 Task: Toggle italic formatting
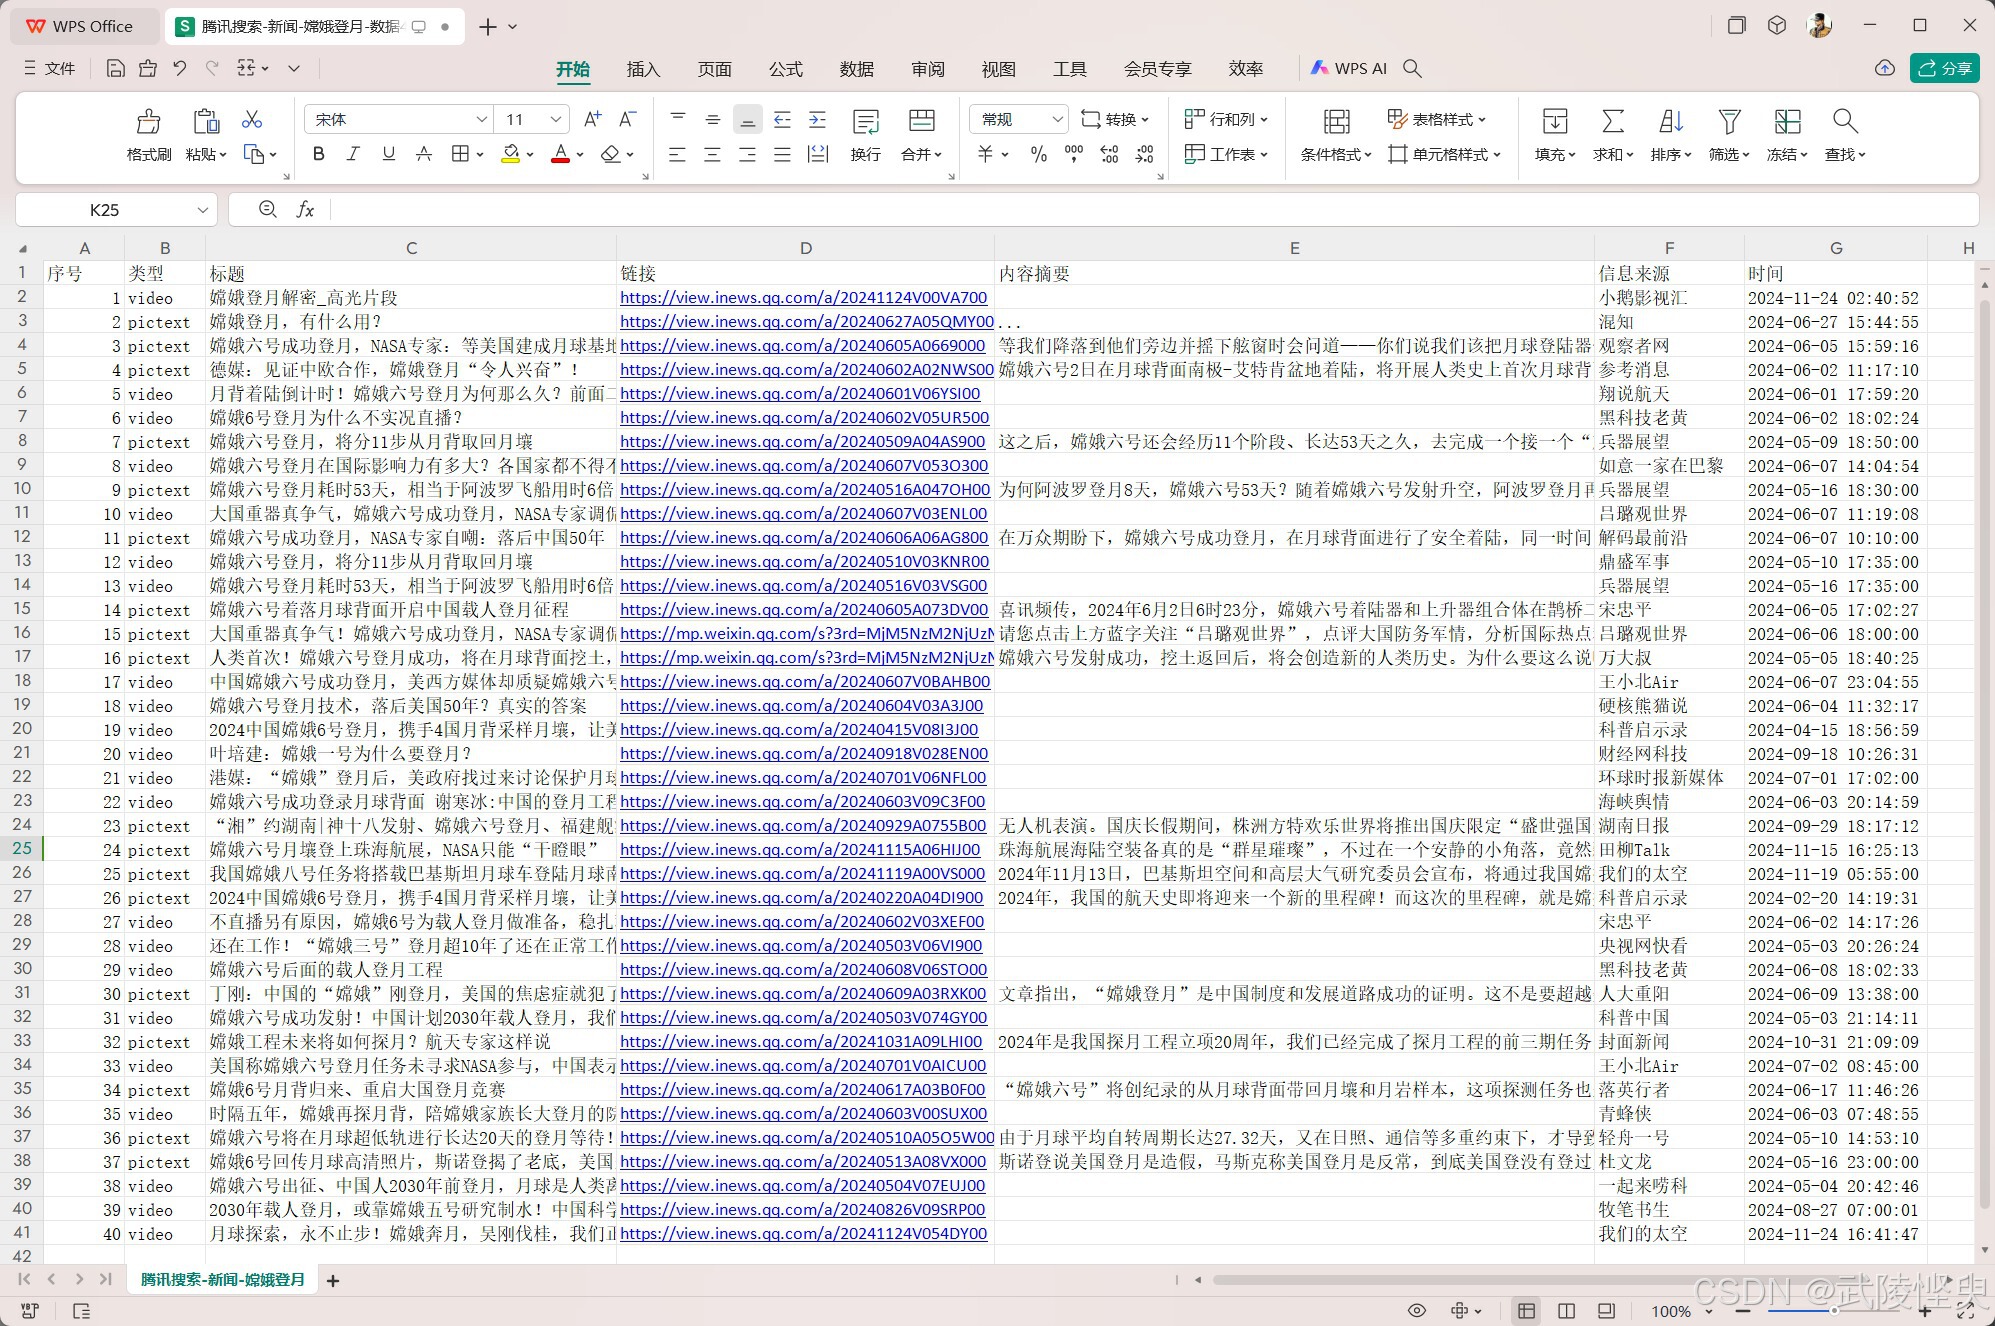(353, 154)
